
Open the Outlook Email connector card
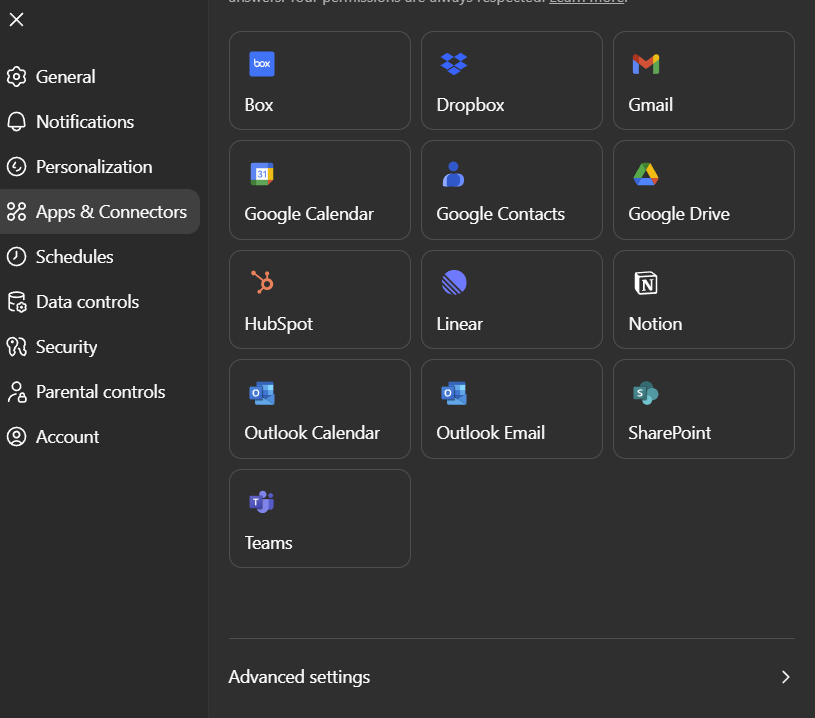pyautogui.click(x=511, y=409)
